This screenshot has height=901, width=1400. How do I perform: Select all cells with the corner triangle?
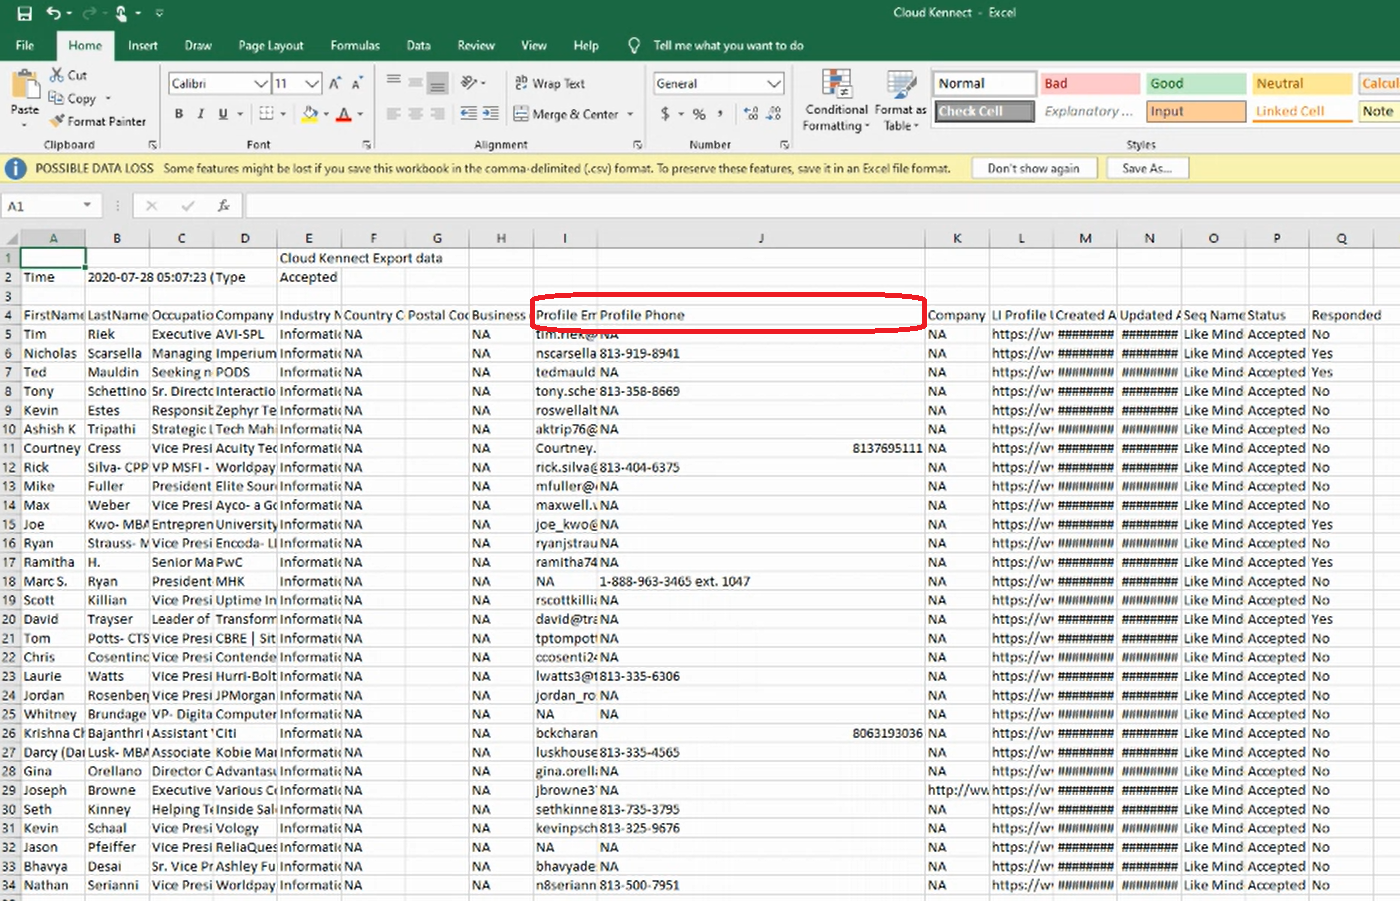pyautogui.click(x=11, y=238)
